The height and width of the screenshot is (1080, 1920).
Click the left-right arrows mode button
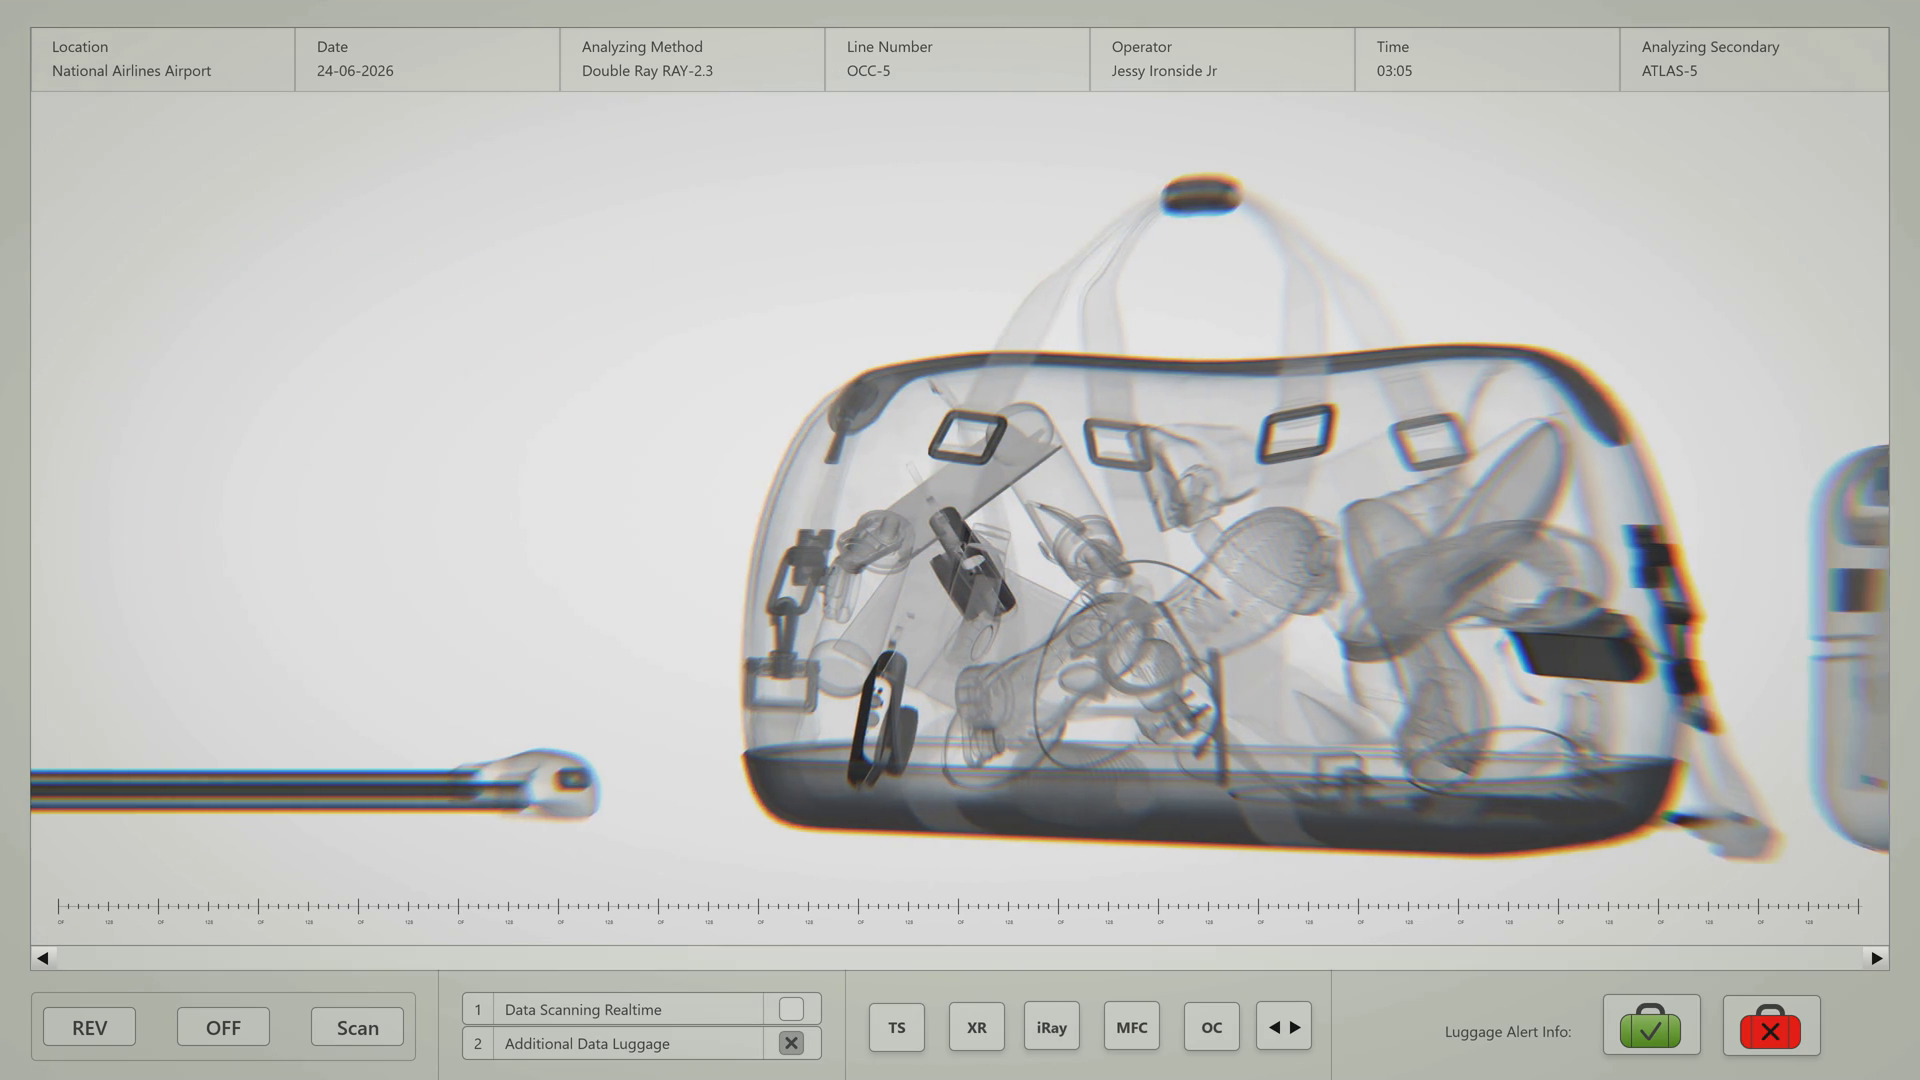coord(1284,1027)
